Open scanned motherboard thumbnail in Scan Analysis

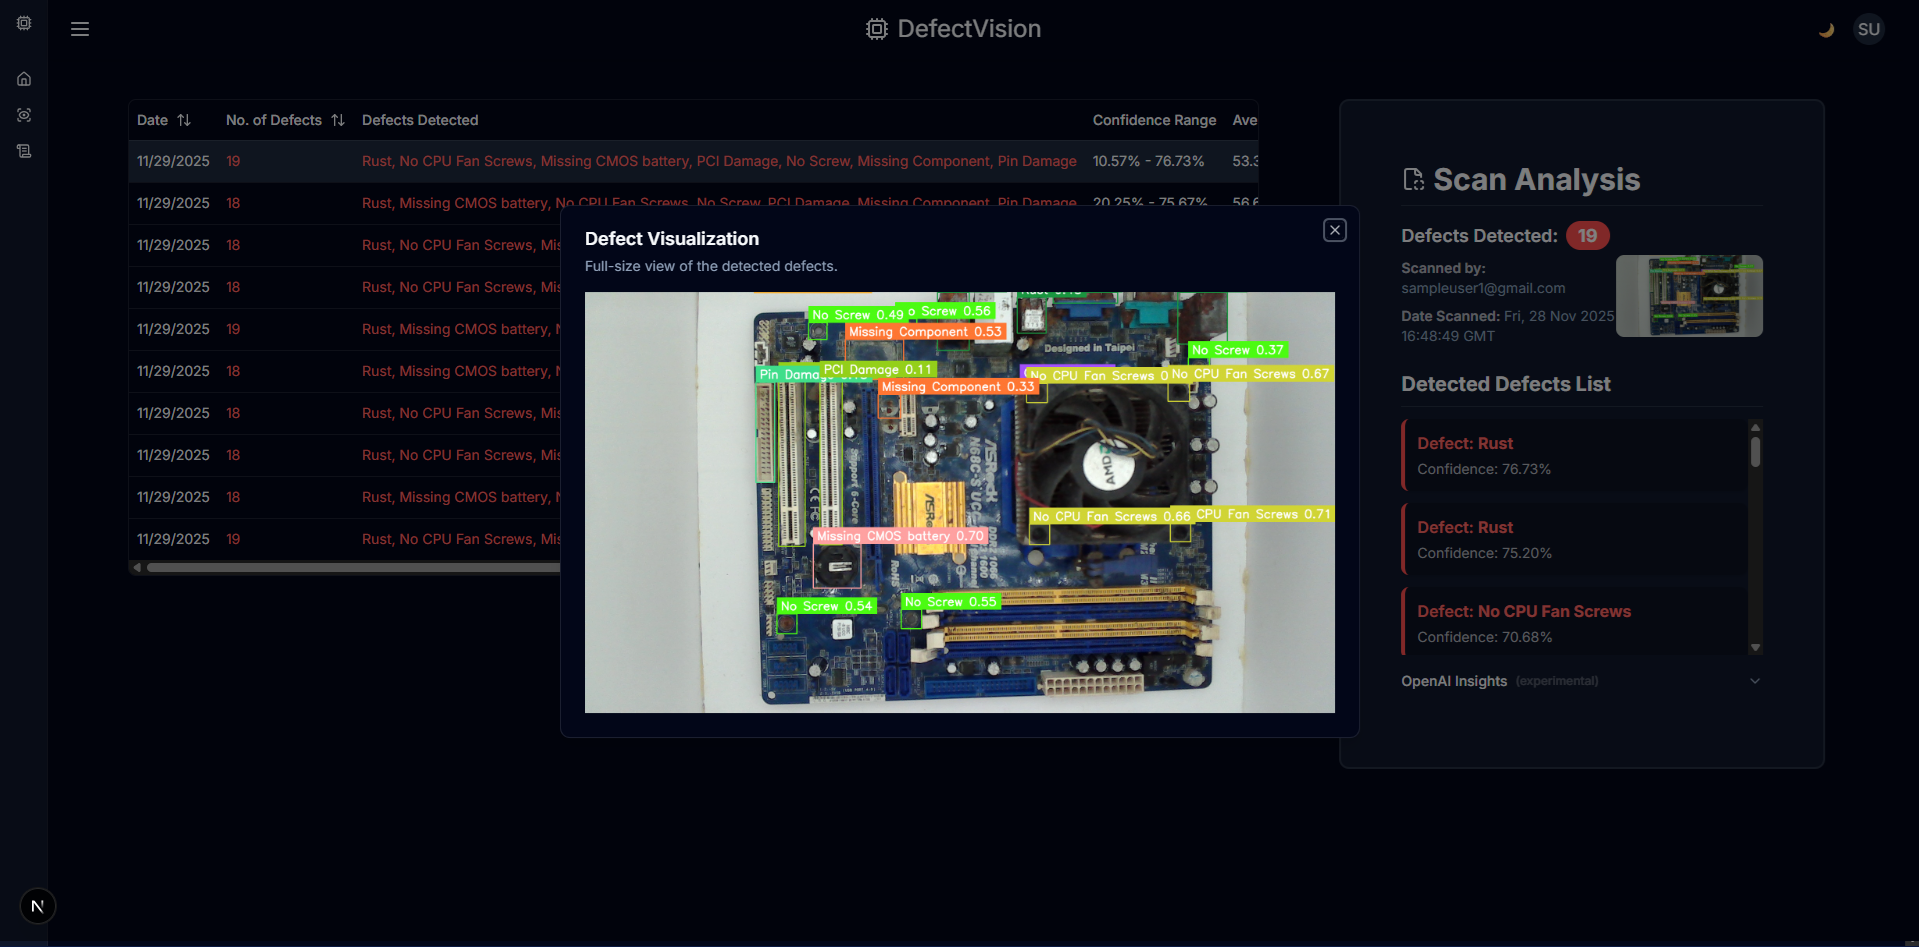(x=1689, y=295)
